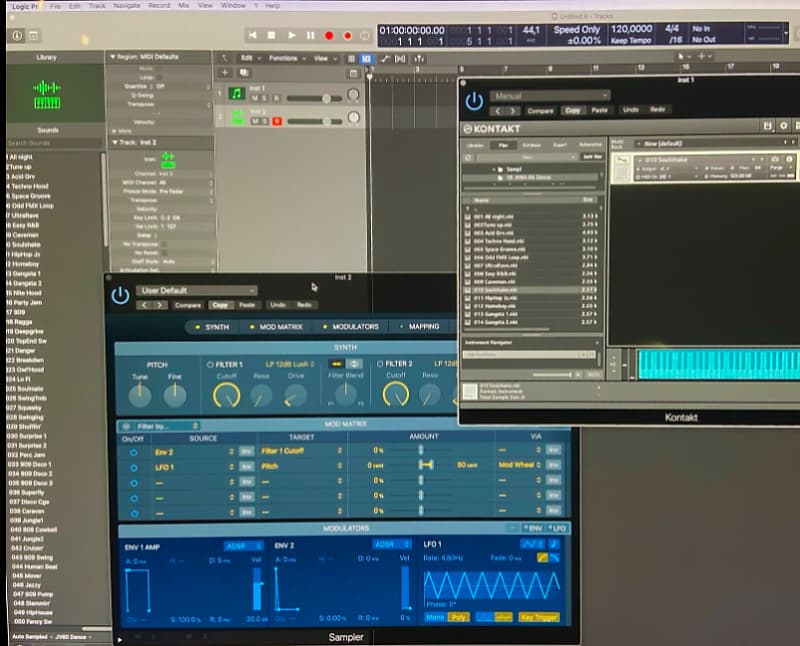Enable Filter 1 in the Synth section
The image size is (800, 646).
click(210, 364)
